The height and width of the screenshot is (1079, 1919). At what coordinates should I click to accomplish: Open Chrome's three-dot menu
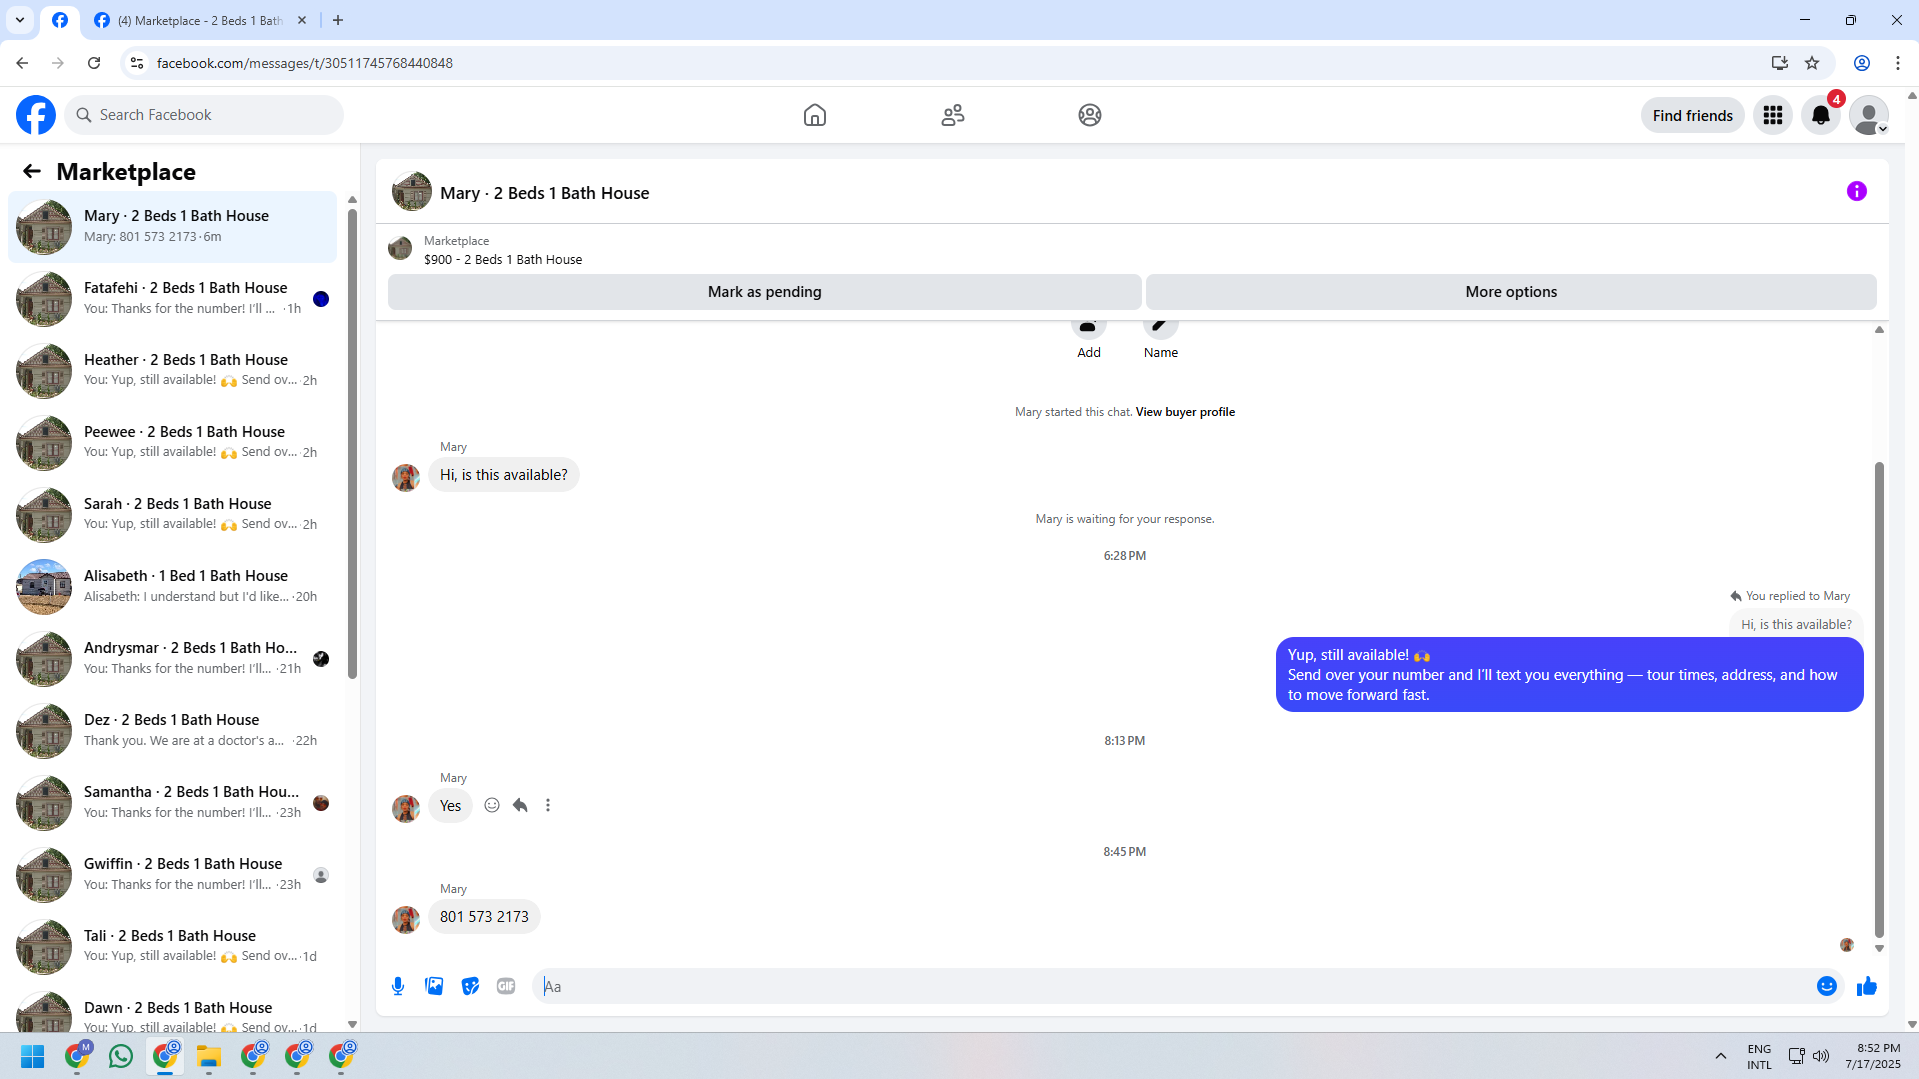1898,63
